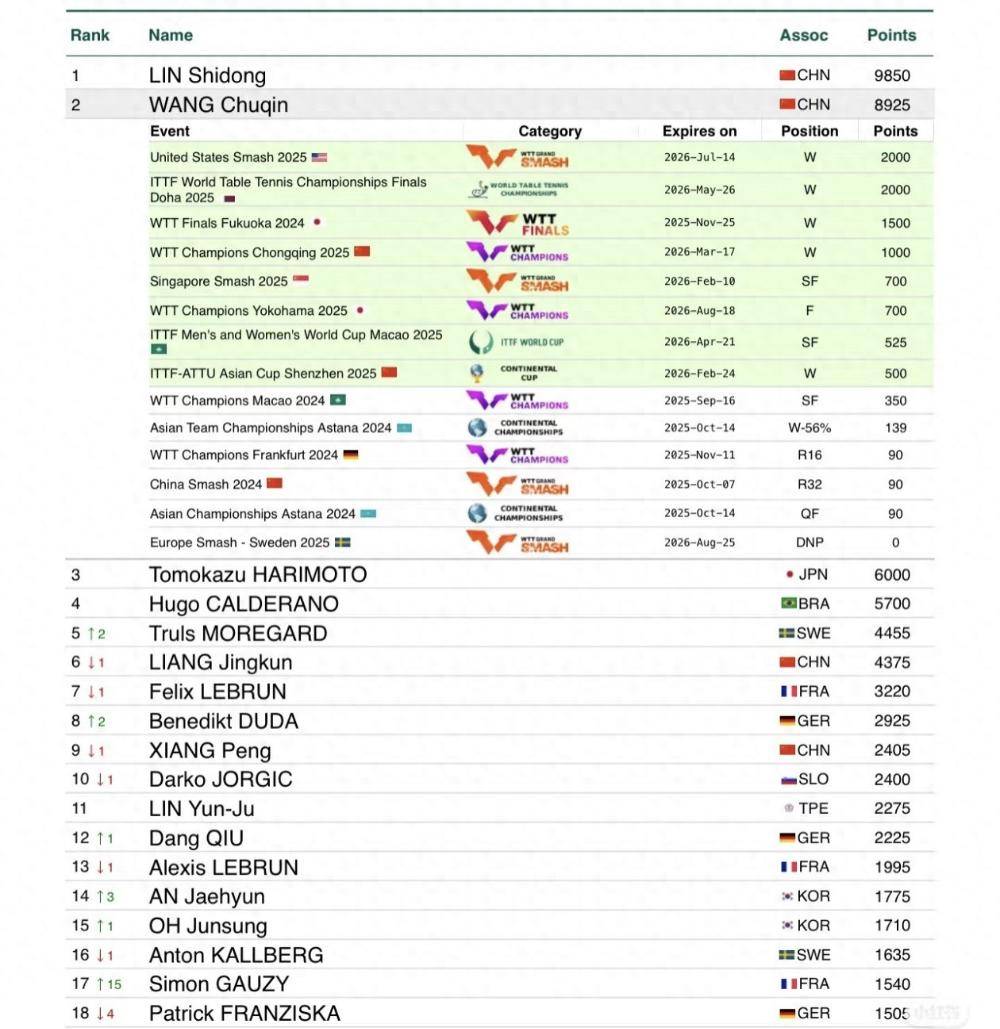Click the Expires on sub-table header
The width and height of the screenshot is (1000, 1029).
click(x=699, y=131)
